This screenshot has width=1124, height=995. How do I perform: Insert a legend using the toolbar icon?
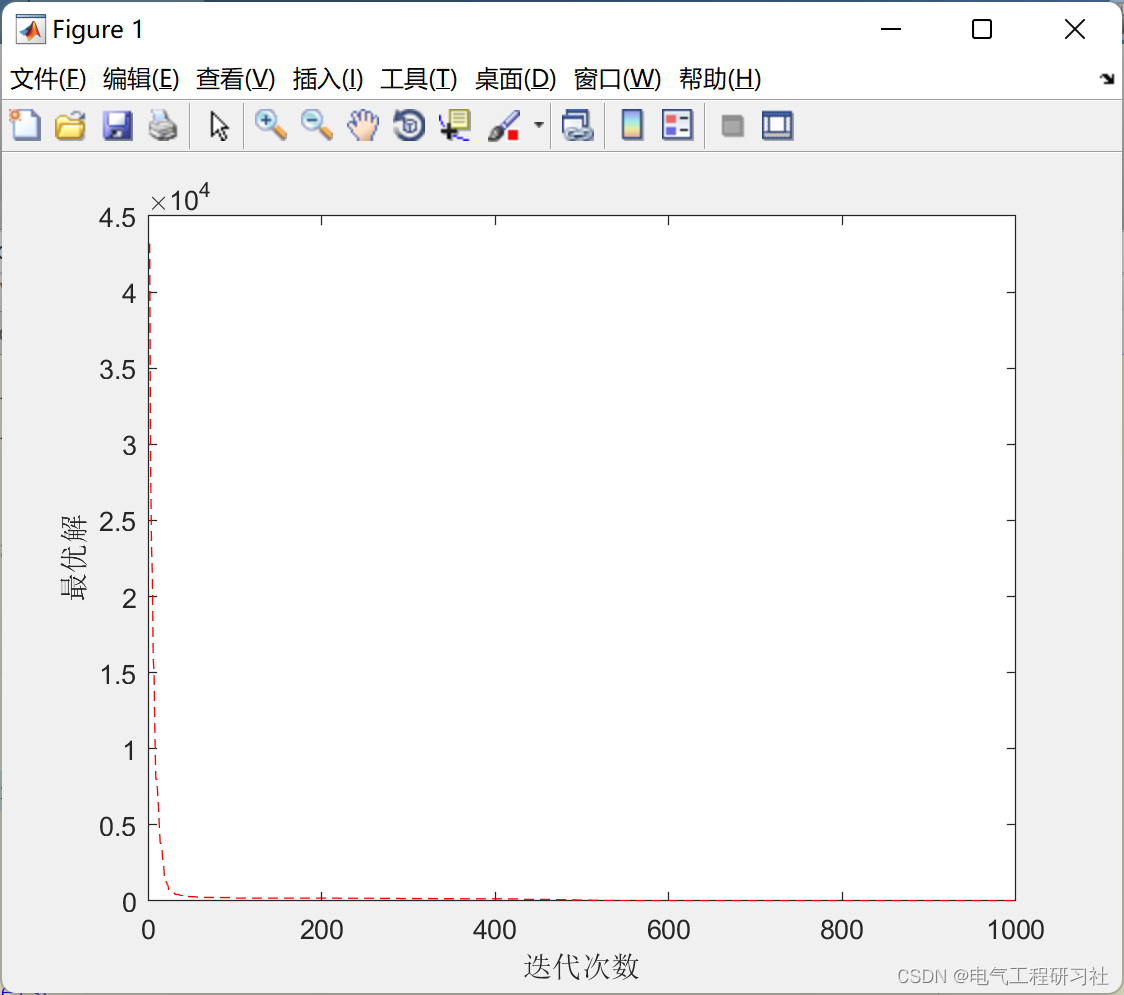click(677, 125)
